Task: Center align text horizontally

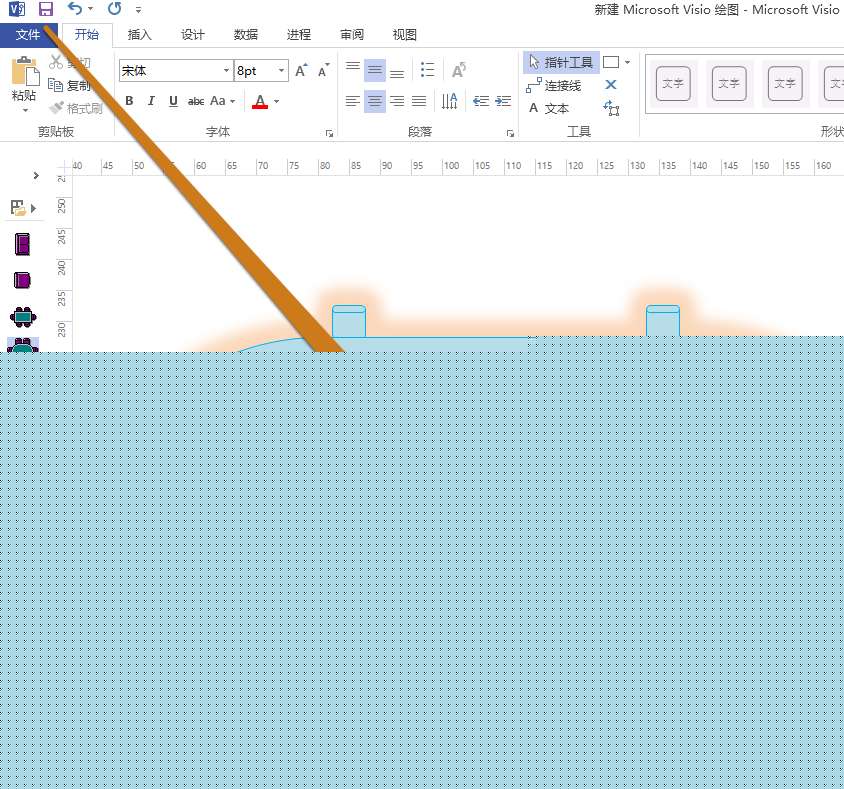Action: click(x=375, y=101)
